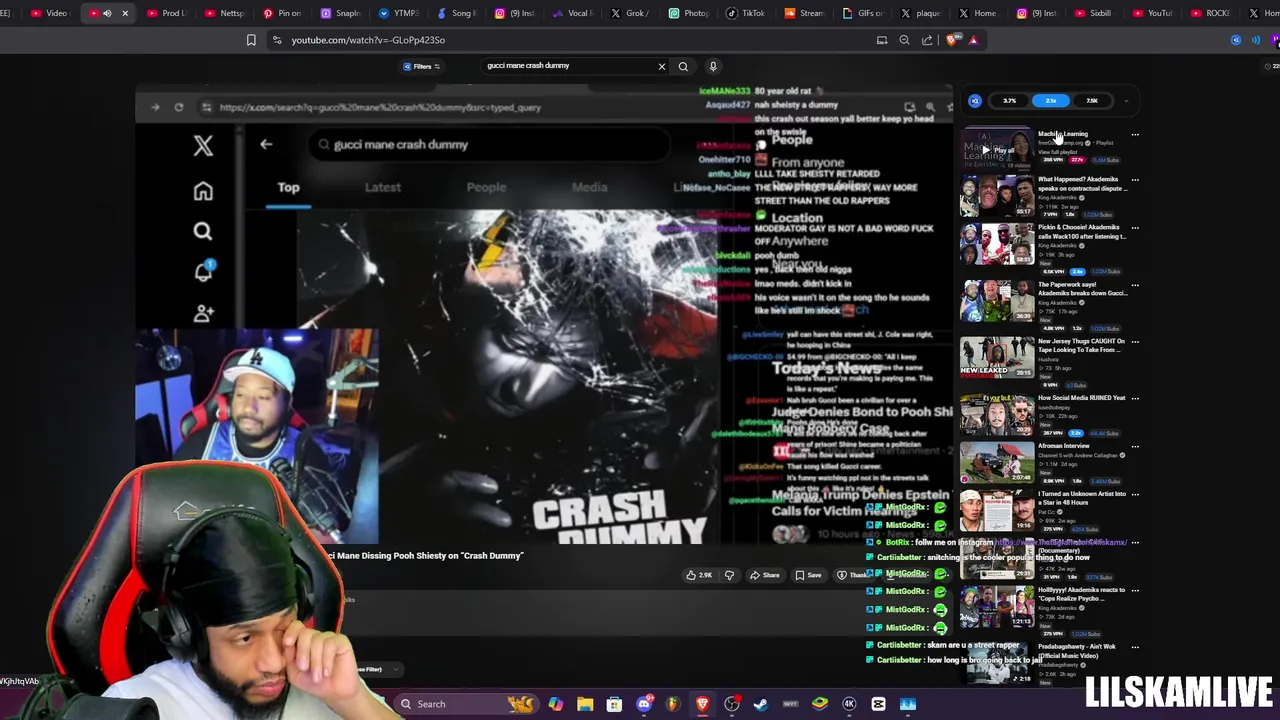Click the like thumbs-up button under the video
Image resolution: width=1280 pixels, height=720 pixels.
point(698,575)
